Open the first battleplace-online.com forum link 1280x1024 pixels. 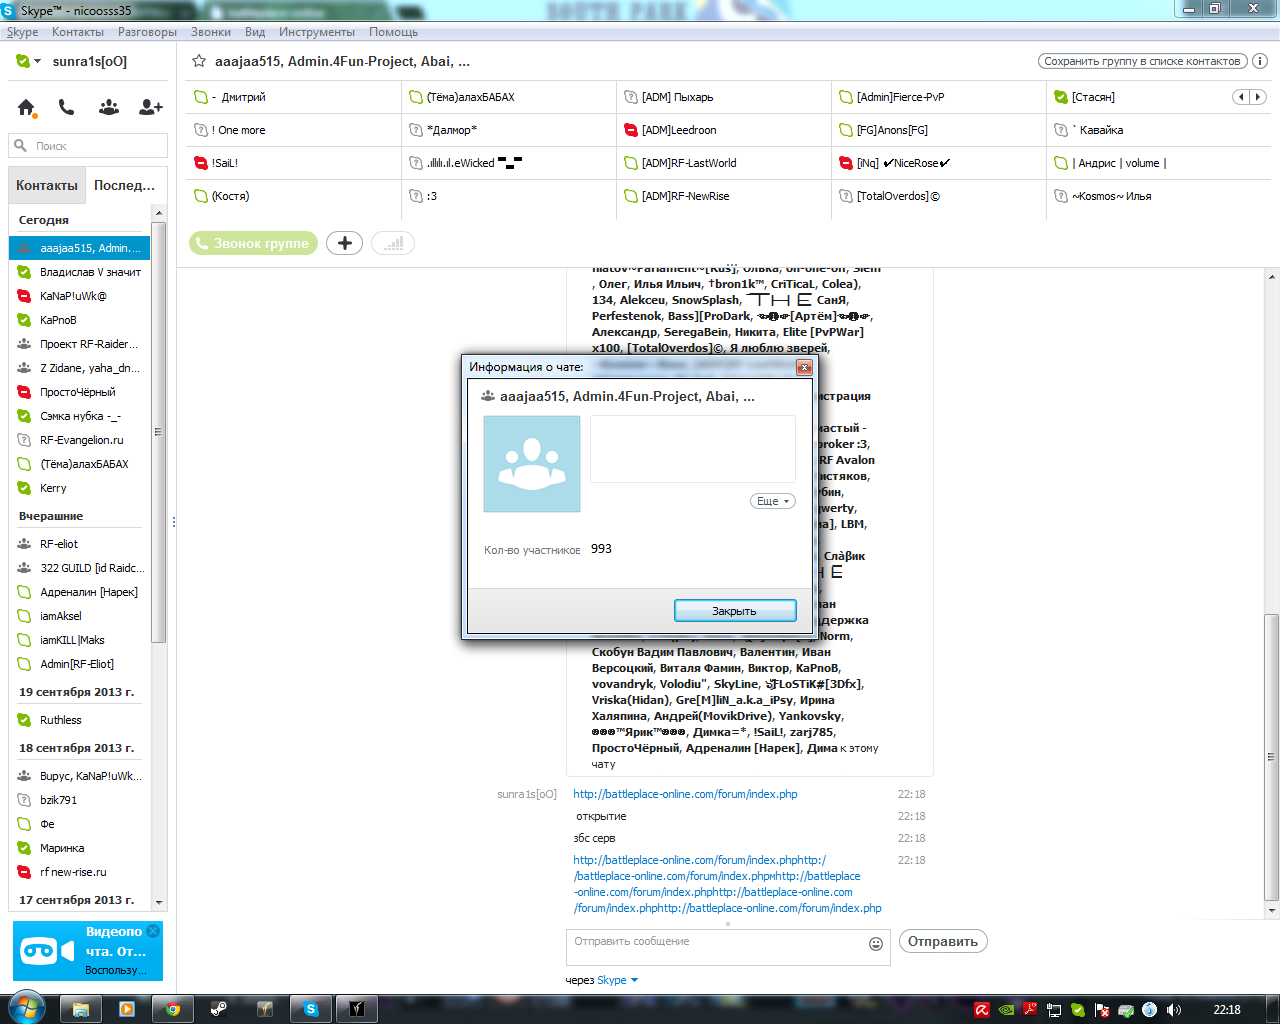click(685, 794)
